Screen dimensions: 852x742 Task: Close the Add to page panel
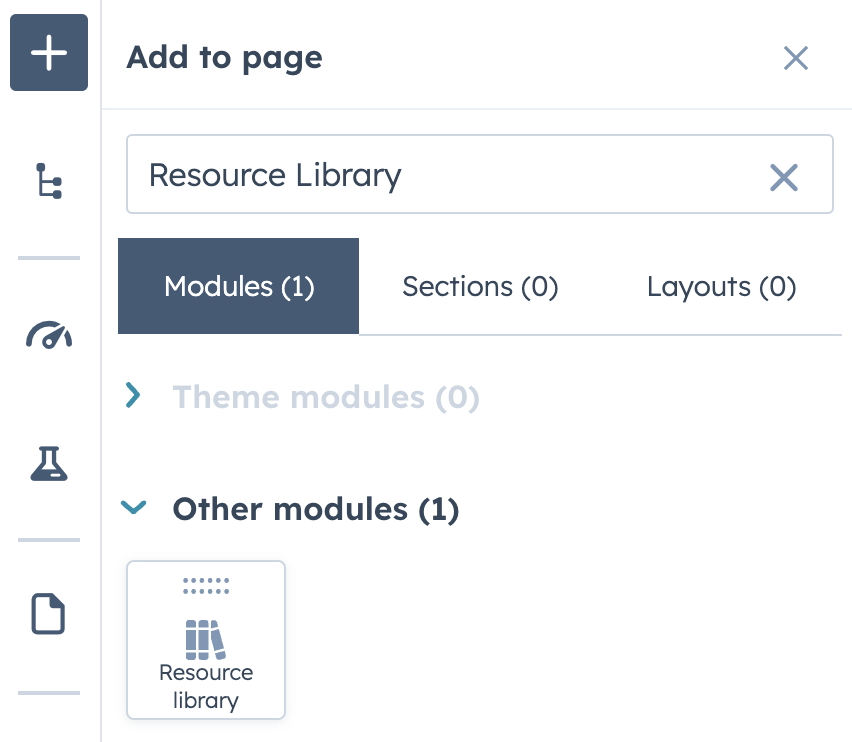(796, 58)
